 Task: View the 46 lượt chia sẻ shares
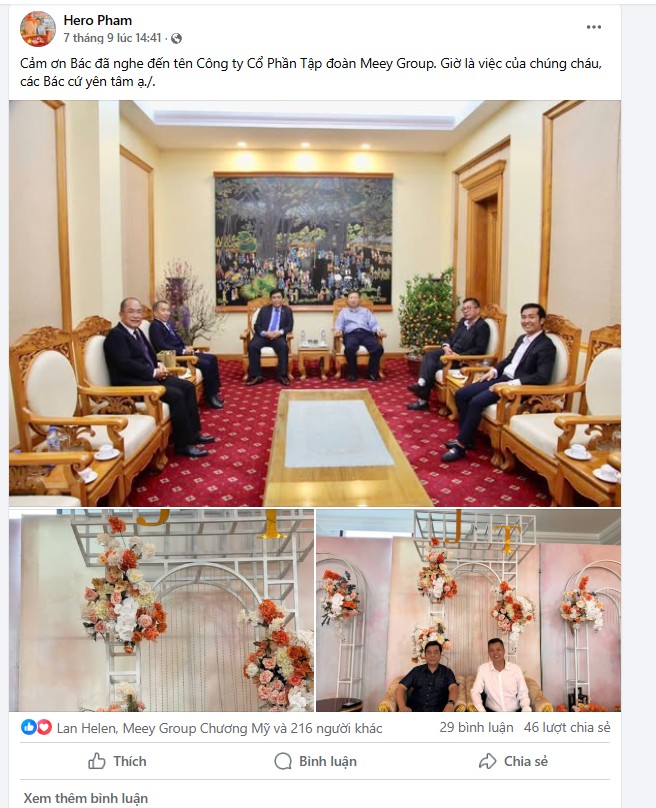tap(567, 727)
